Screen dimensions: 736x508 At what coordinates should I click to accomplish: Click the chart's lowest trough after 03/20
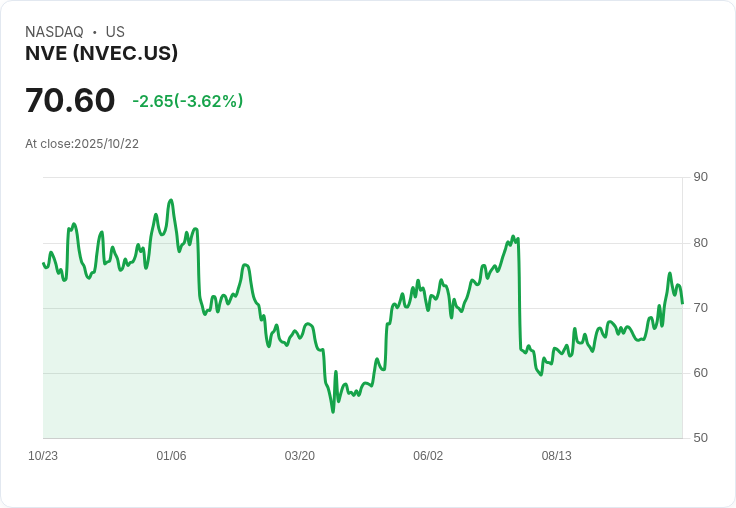(333, 411)
